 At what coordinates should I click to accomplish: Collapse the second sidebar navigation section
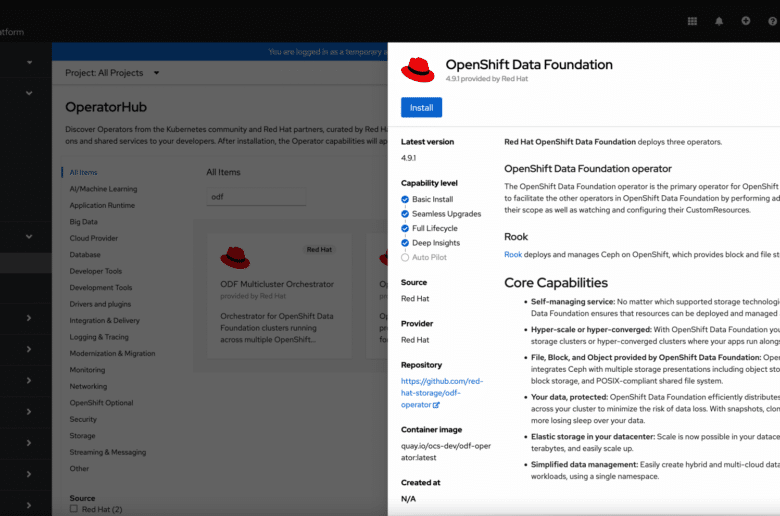pyautogui.click(x=29, y=93)
